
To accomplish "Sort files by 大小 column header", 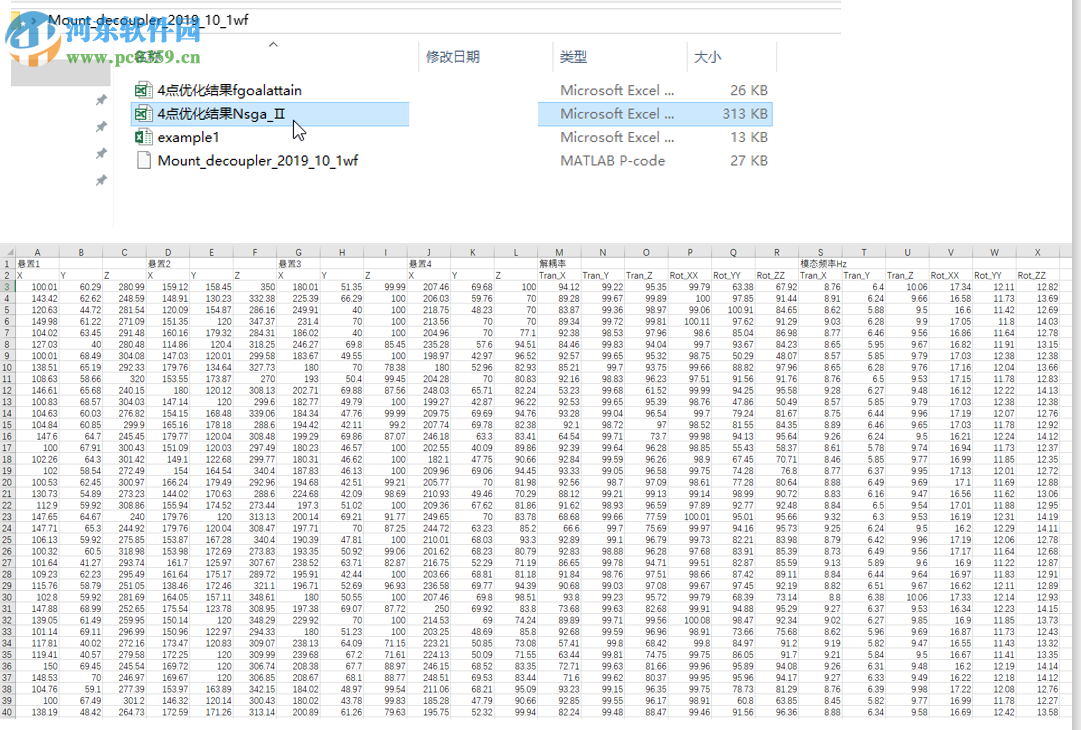I will point(707,57).
